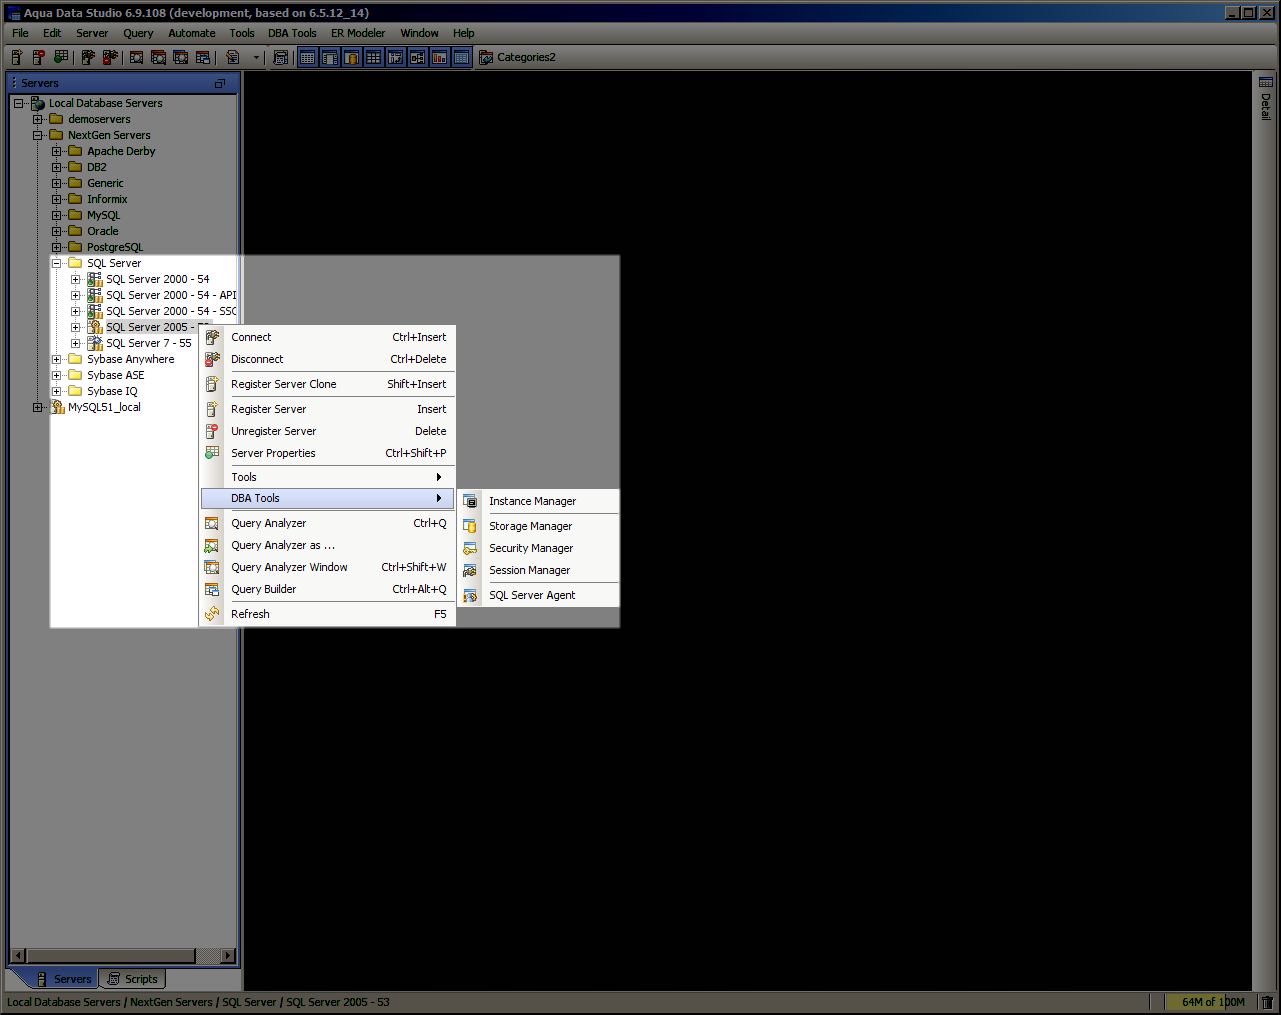This screenshot has height=1015, width=1281.
Task: Expand the DB2 folder node
Action: [x=57, y=167]
